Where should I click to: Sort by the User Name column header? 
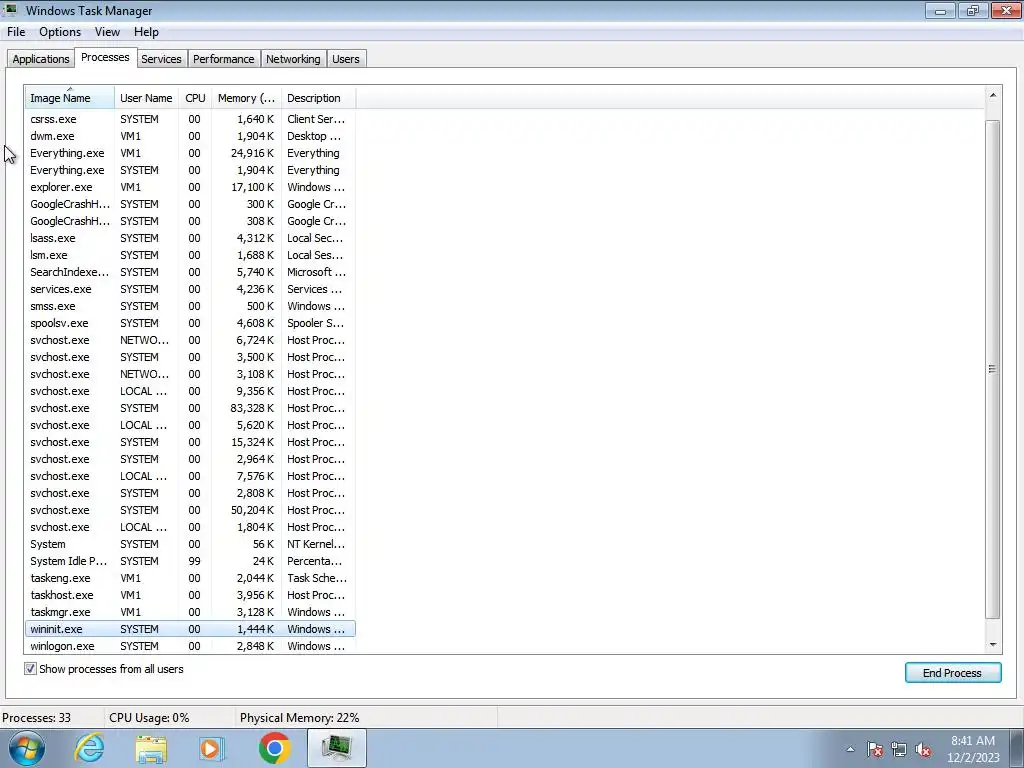(146, 98)
